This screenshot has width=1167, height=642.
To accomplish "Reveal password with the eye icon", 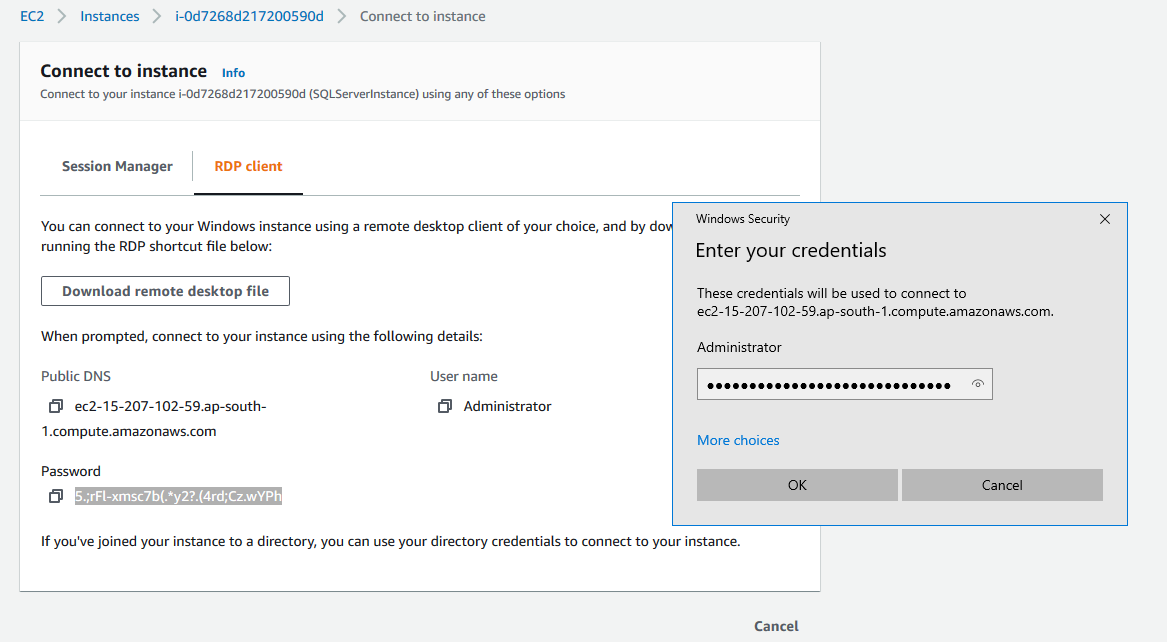I will [x=977, y=385].
